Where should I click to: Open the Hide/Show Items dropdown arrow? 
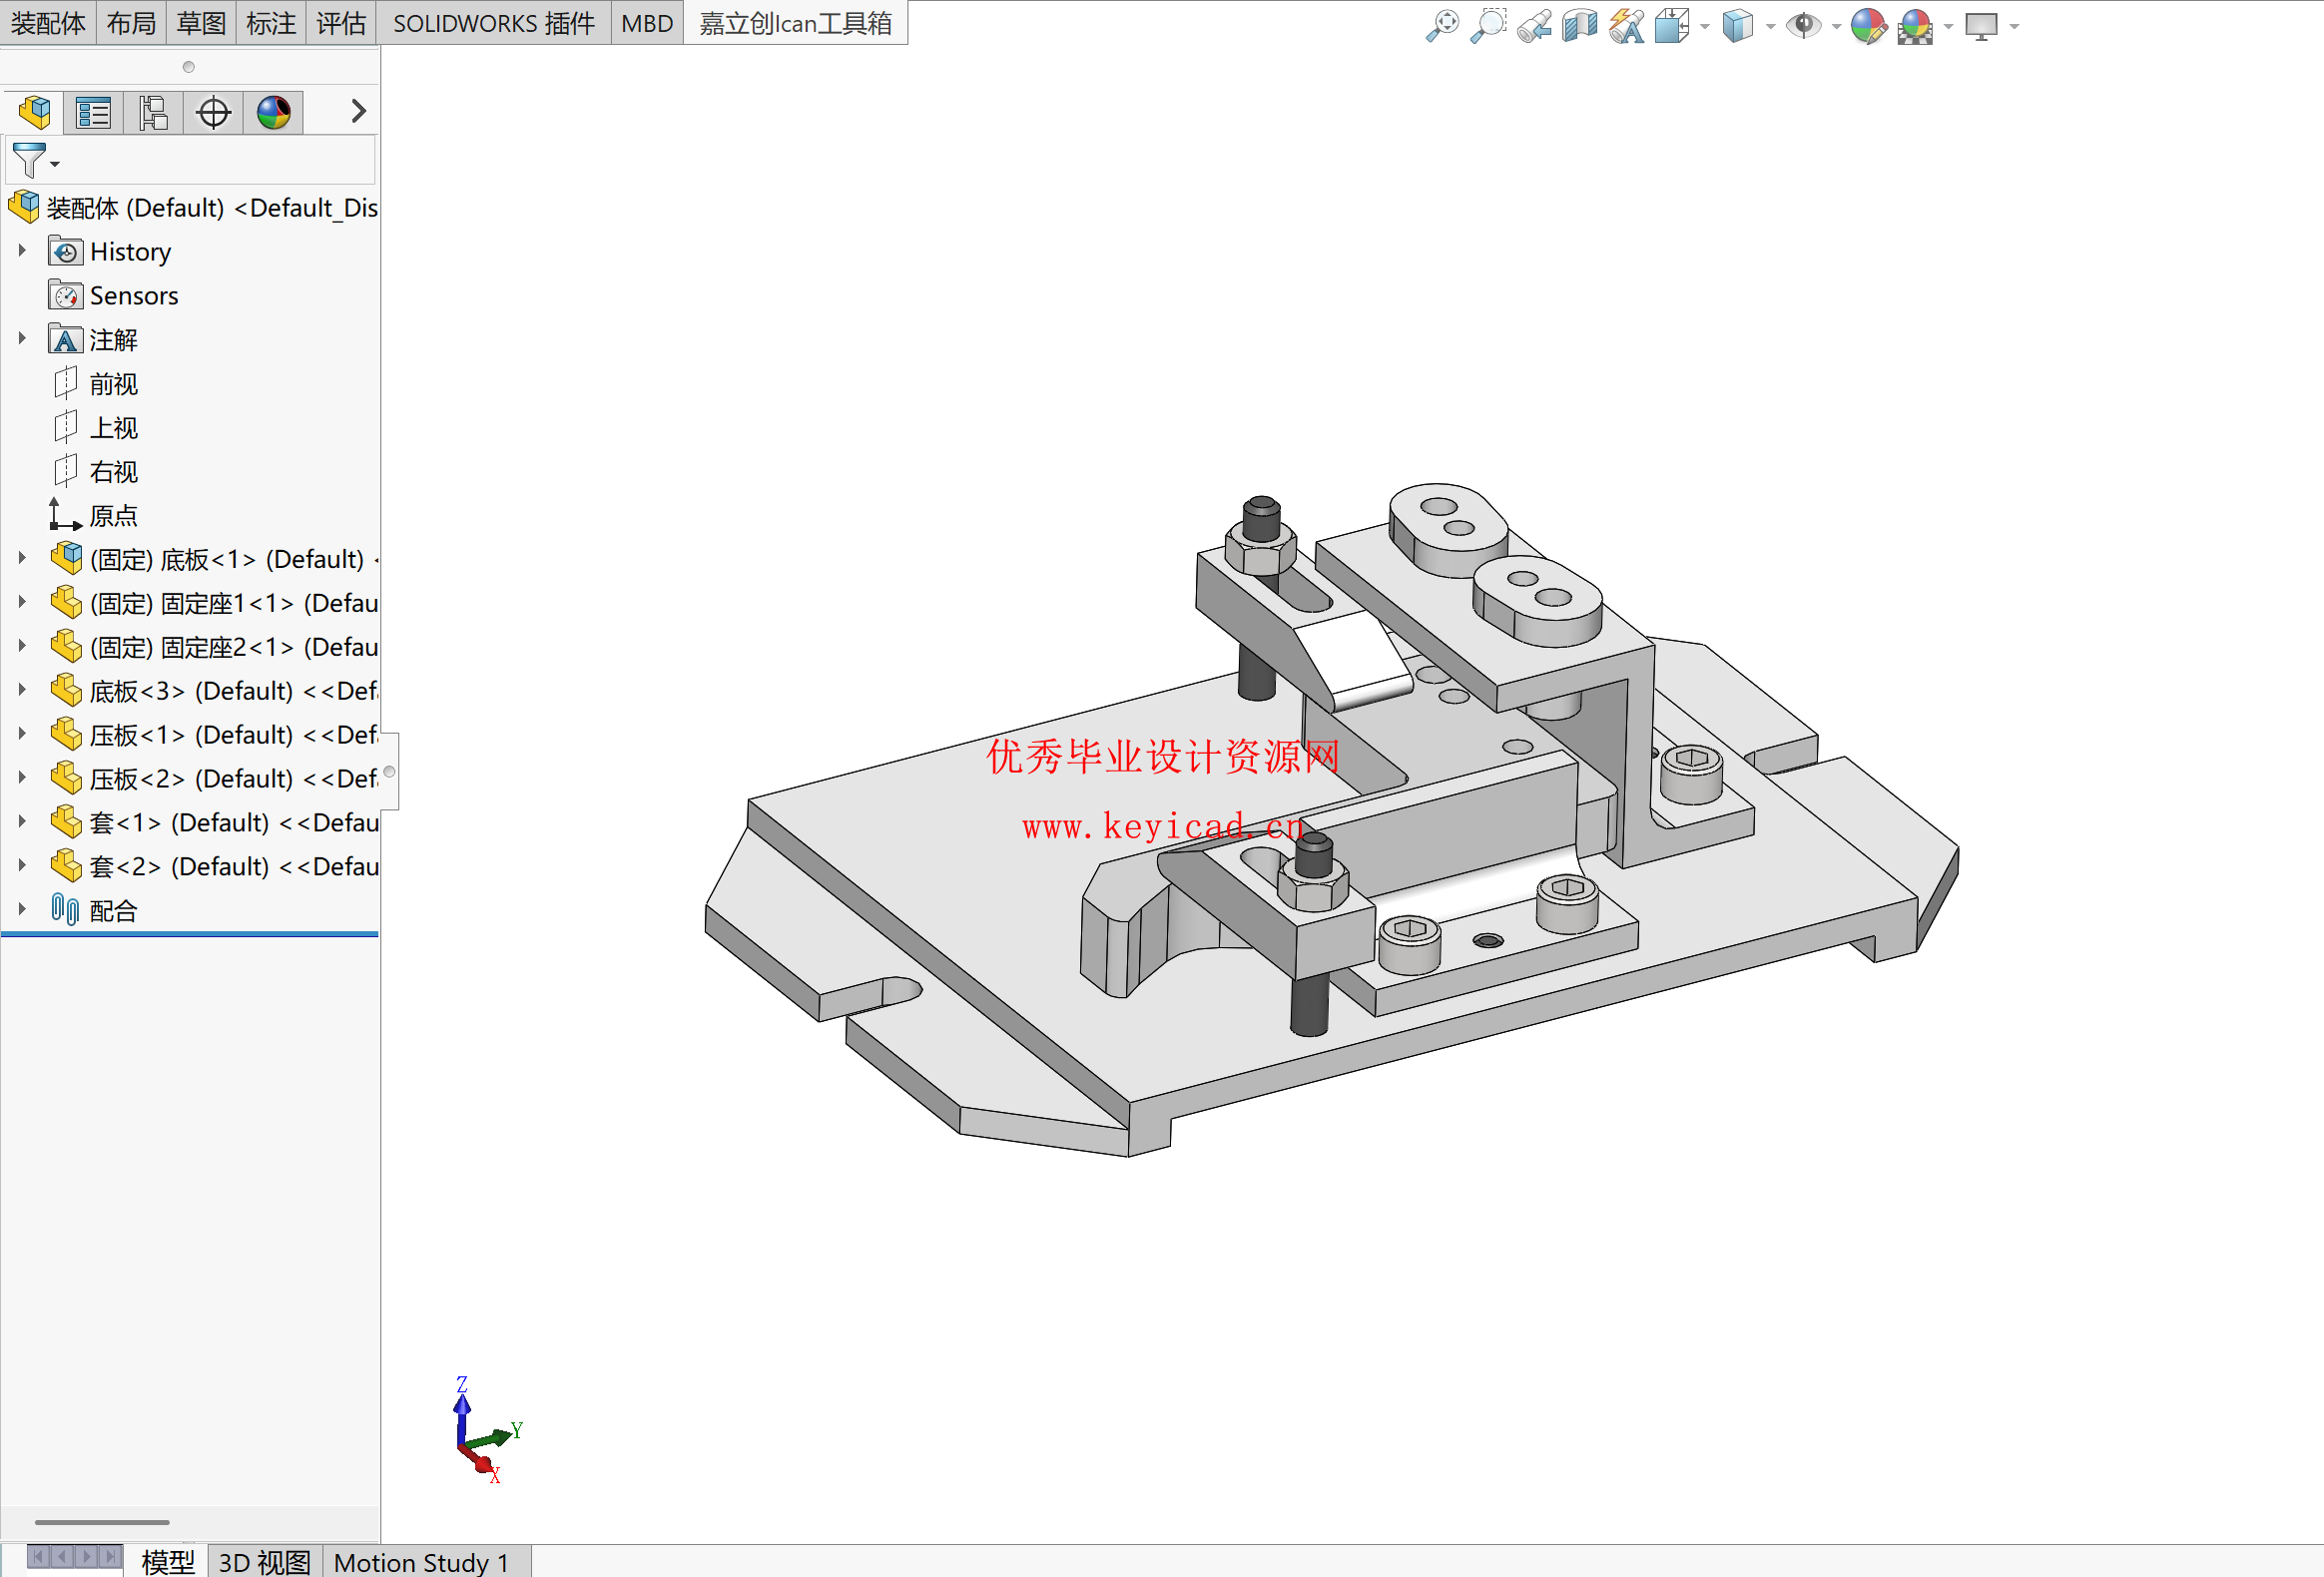[x=1836, y=27]
